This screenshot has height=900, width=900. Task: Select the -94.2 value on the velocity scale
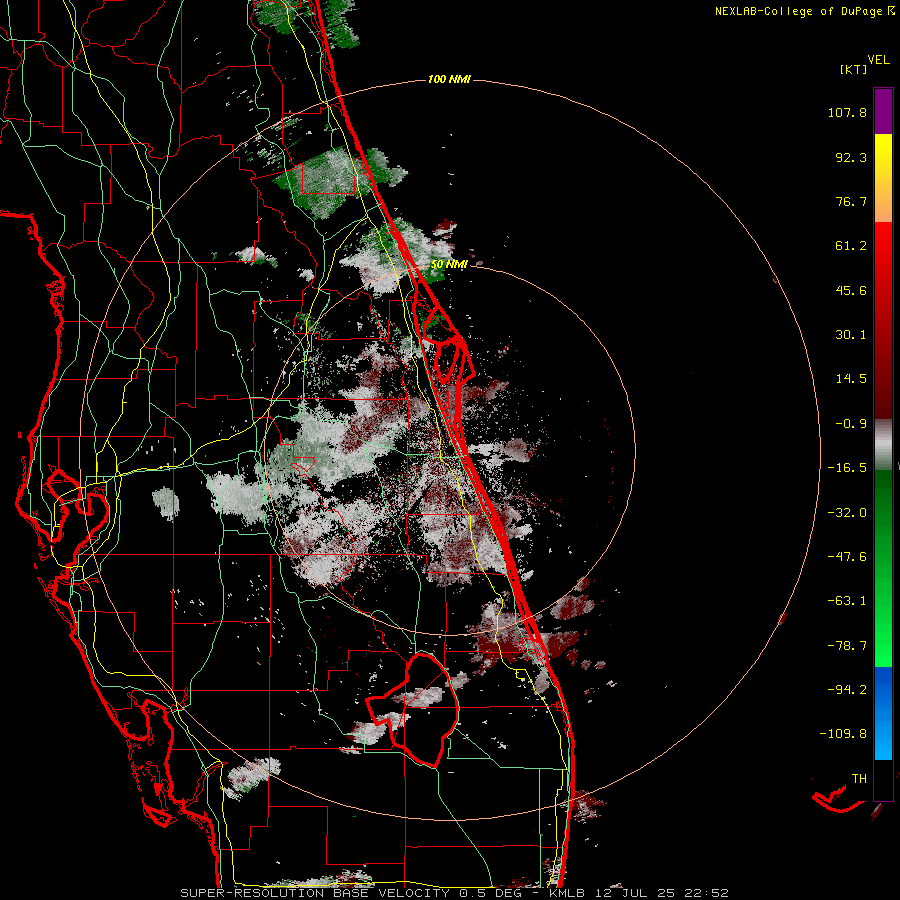pos(847,690)
